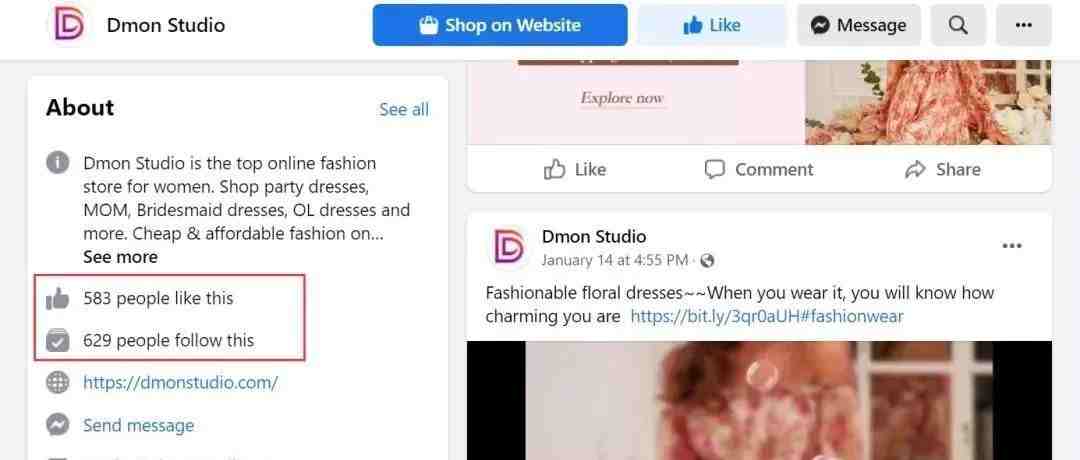
Task: Open the https://dmonstudio.com/ website link
Action: coord(180,382)
